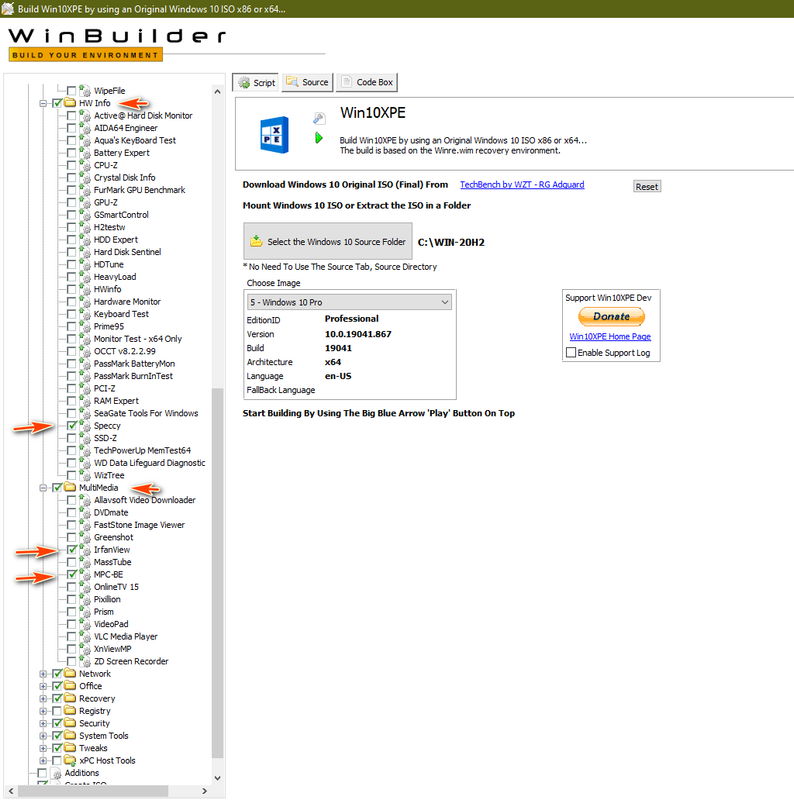The image size is (794, 800).
Task: Switch to the Script tab
Action: point(256,82)
